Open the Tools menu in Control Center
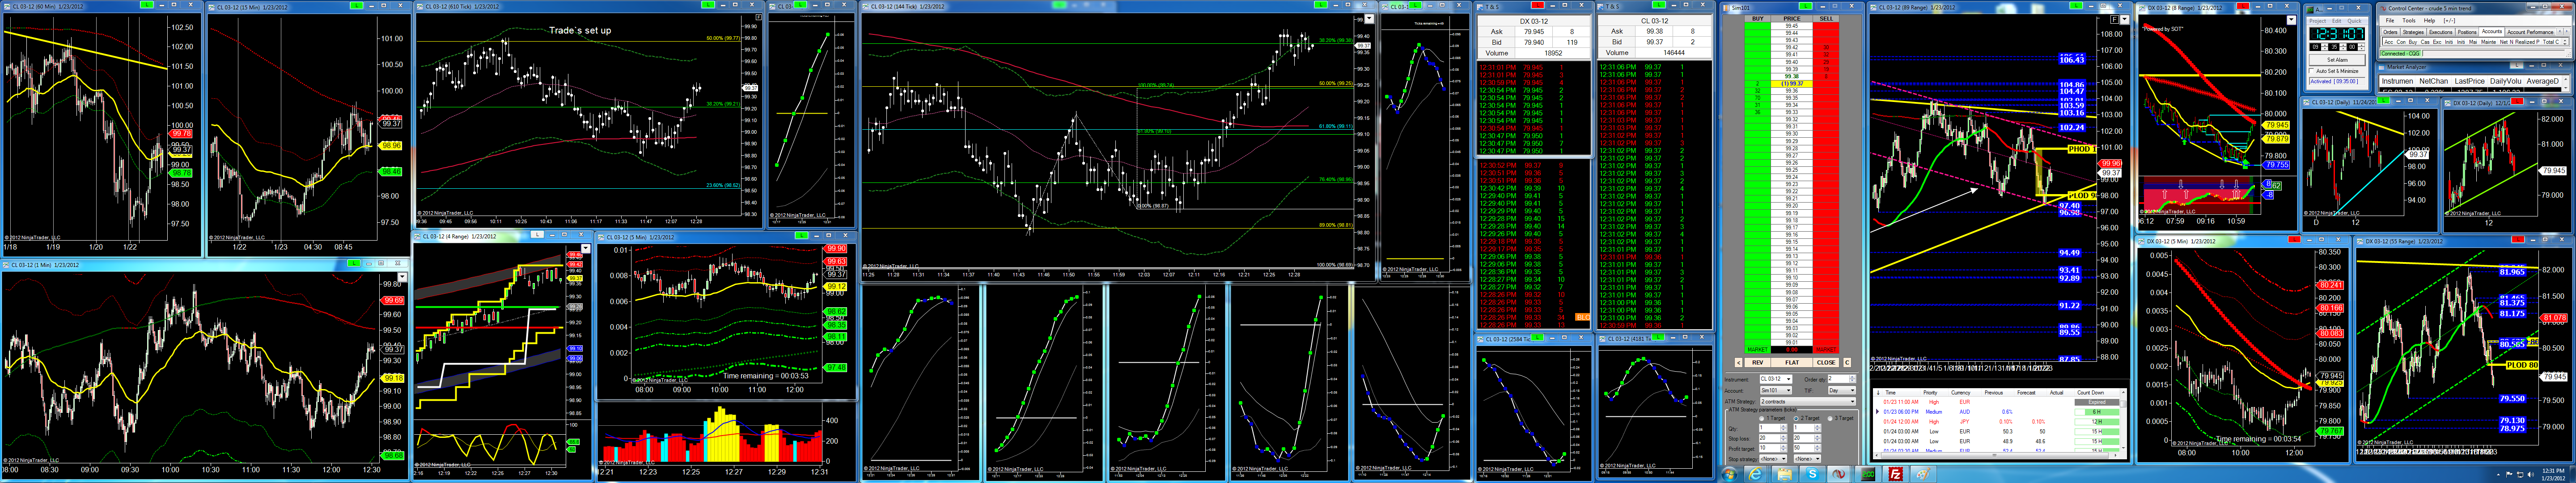The width and height of the screenshot is (2576, 483). (2409, 20)
